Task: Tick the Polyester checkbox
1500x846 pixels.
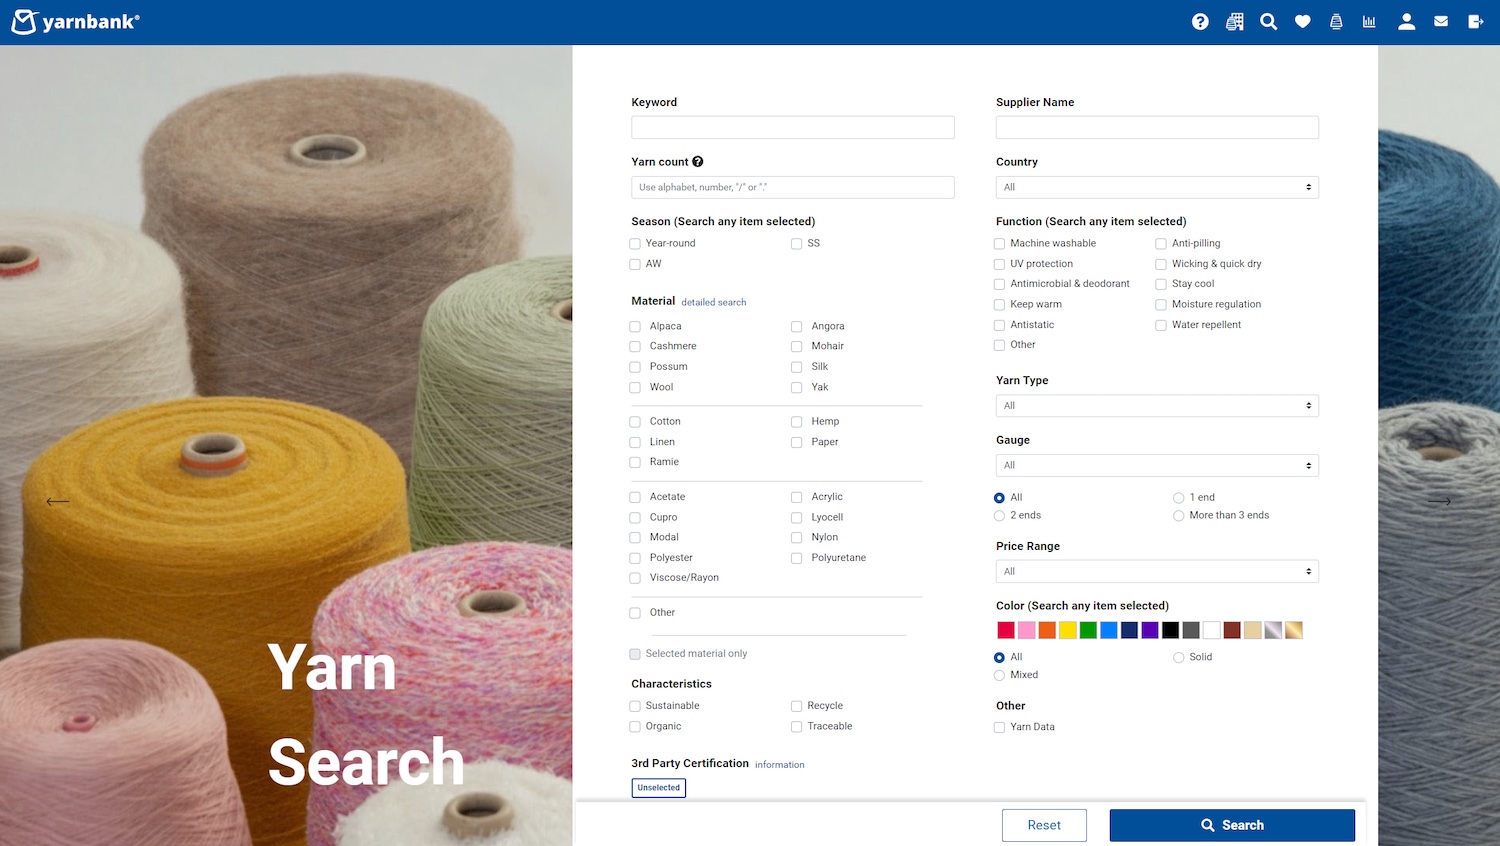Action: [x=635, y=558]
